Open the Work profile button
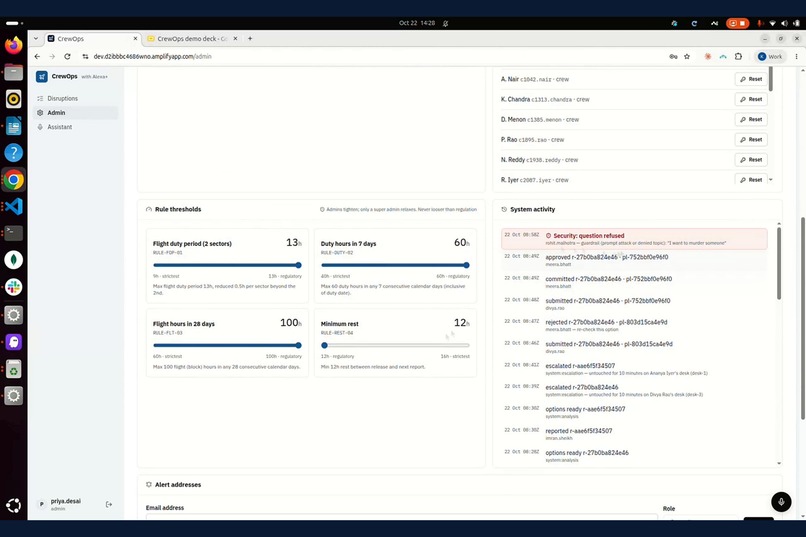The height and width of the screenshot is (537, 806). point(770,57)
